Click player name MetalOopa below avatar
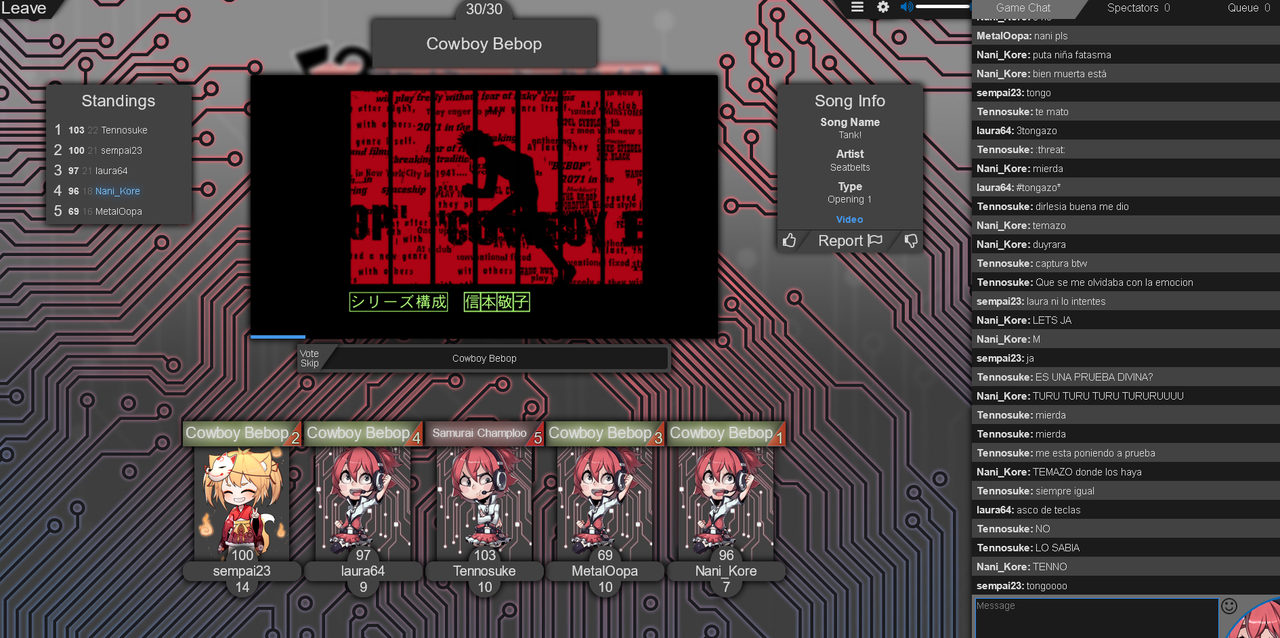This screenshot has width=1280, height=638. (605, 571)
